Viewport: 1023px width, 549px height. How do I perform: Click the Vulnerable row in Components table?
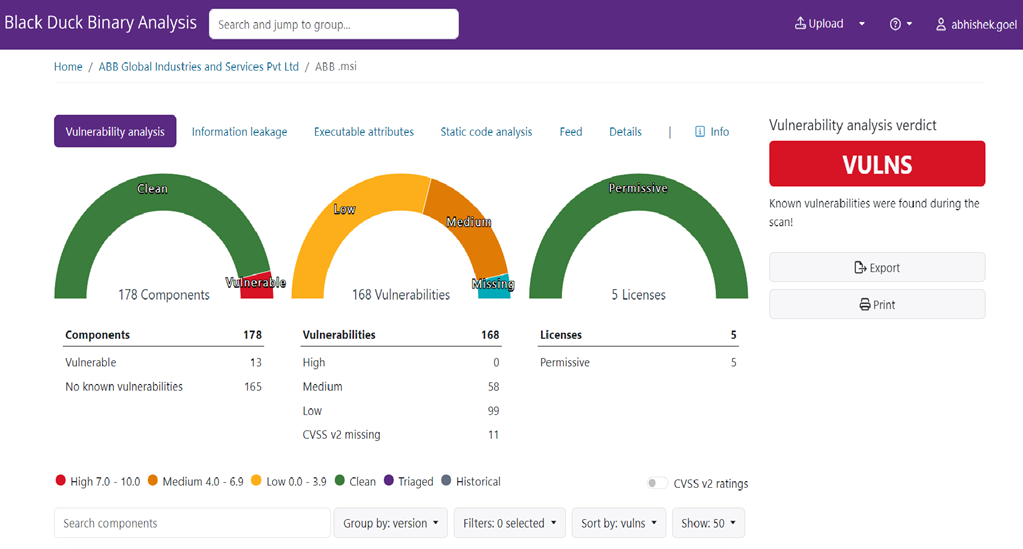tap(163, 362)
